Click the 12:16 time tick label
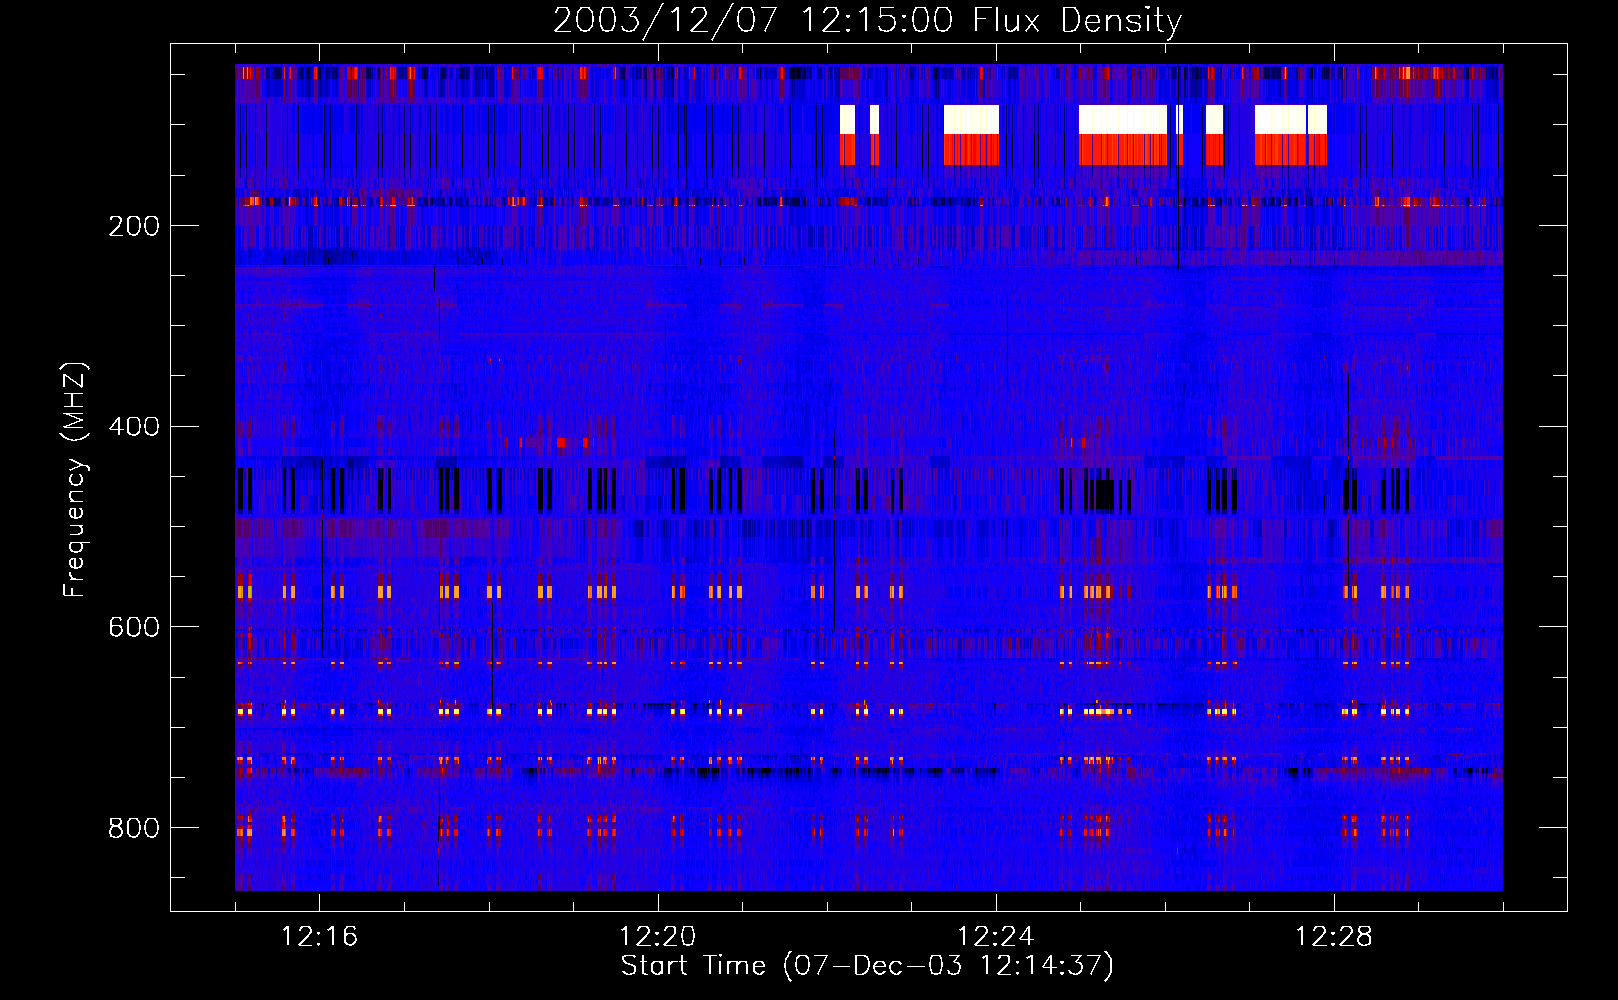 coord(319,937)
